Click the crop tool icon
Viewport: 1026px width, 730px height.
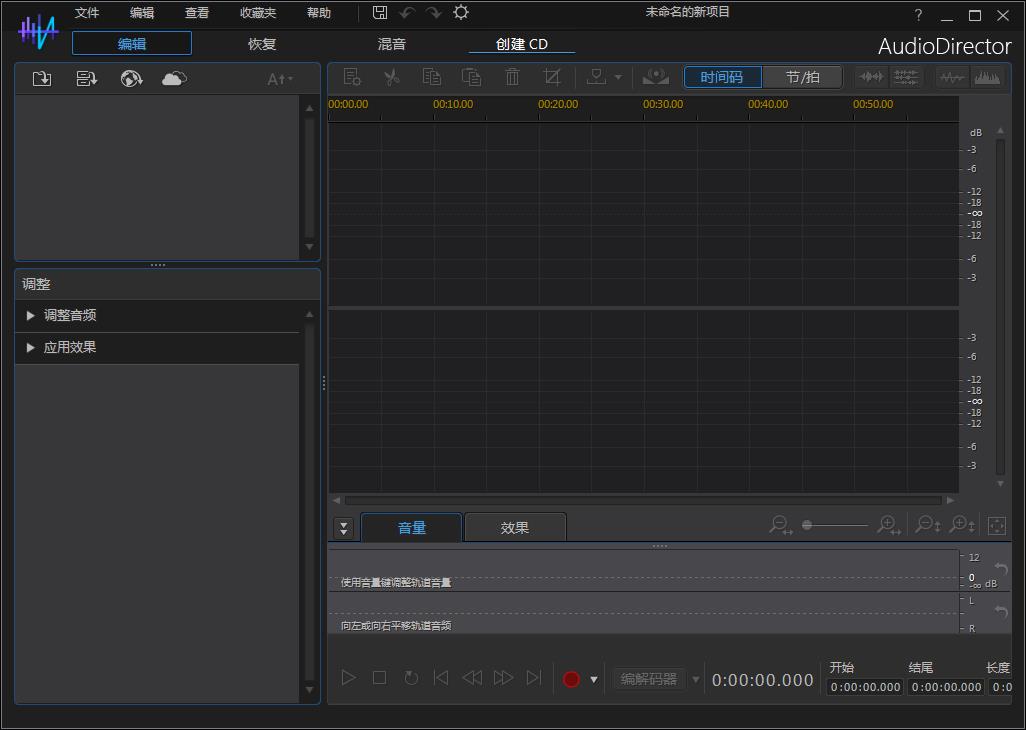(x=551, y=77)
